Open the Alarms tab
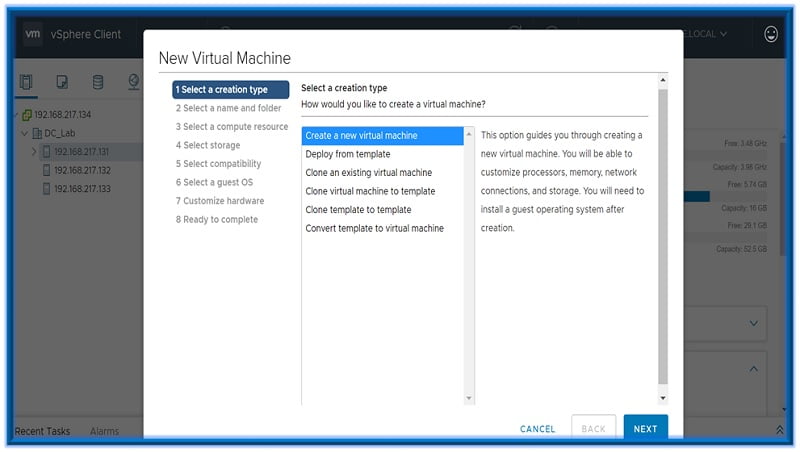The height and width of the screenshot is (452, 800). click(105, 432)
